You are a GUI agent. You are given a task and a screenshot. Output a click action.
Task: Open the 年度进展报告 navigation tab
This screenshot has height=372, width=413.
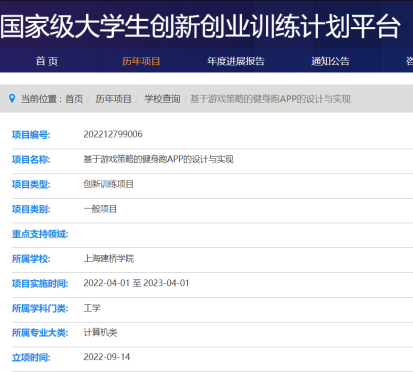[236, 61]
